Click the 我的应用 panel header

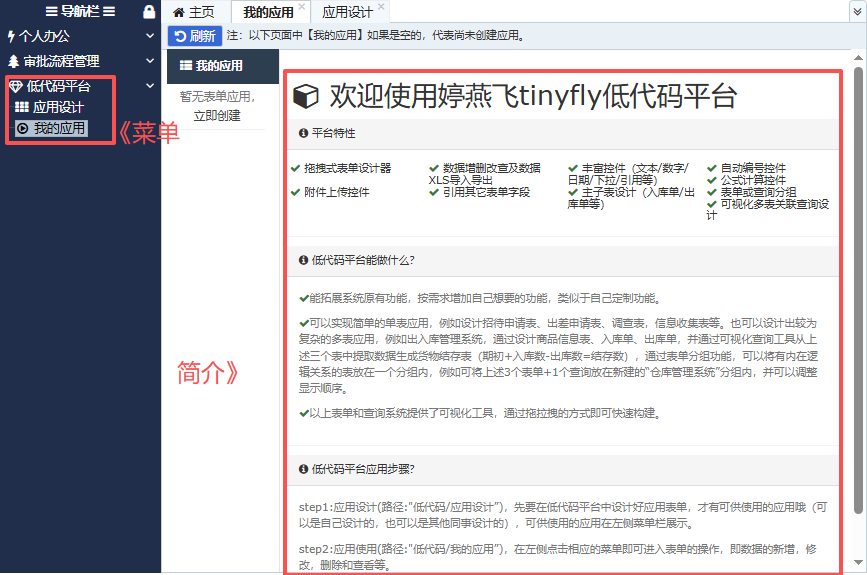click(x=223, y=66)
